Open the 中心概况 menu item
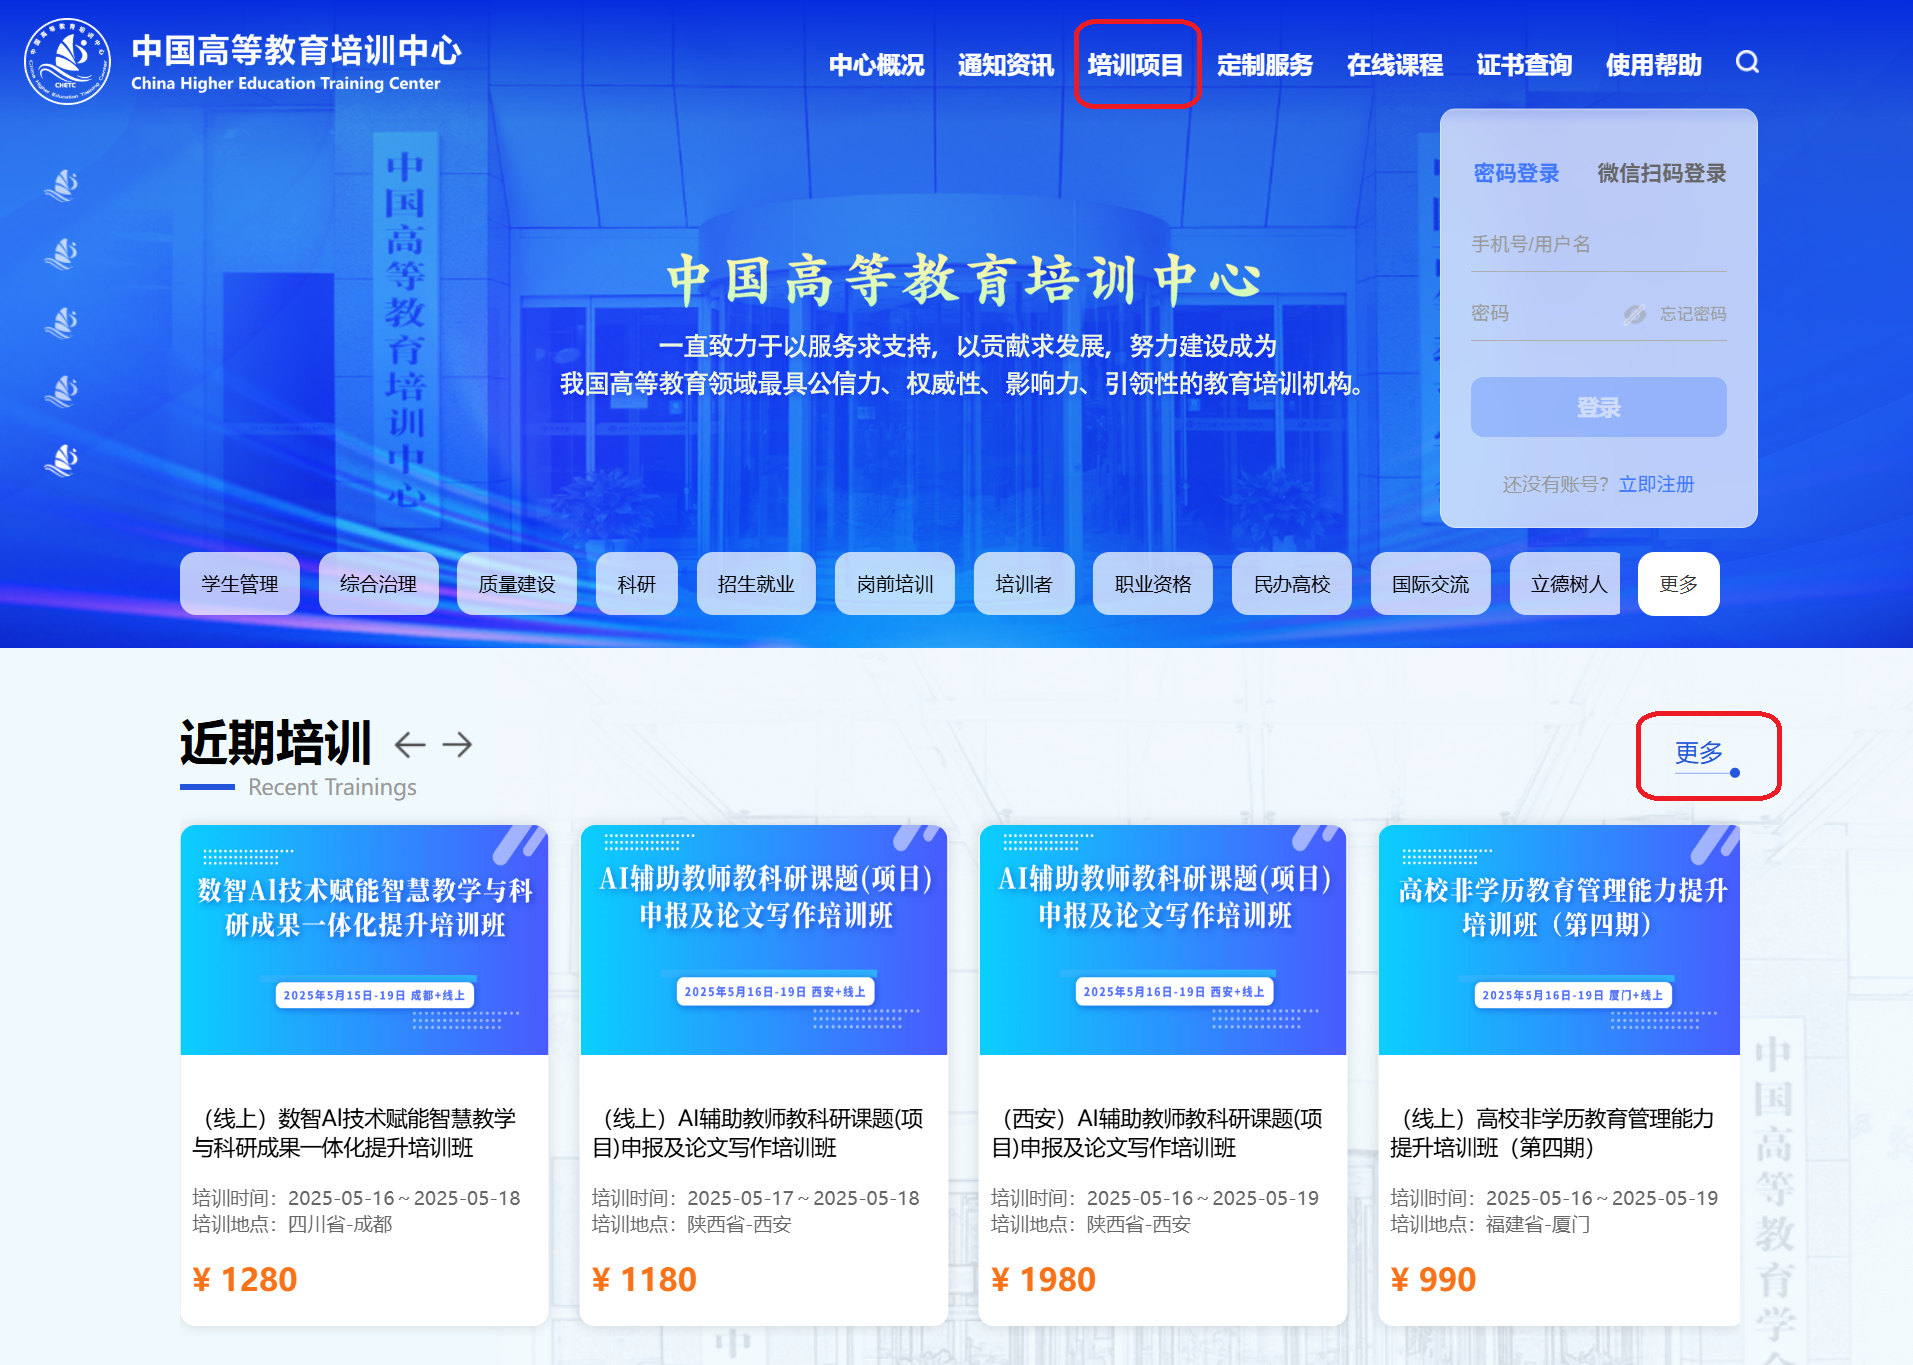This screenshot has width=1913, height=1365. coord(876,65)
